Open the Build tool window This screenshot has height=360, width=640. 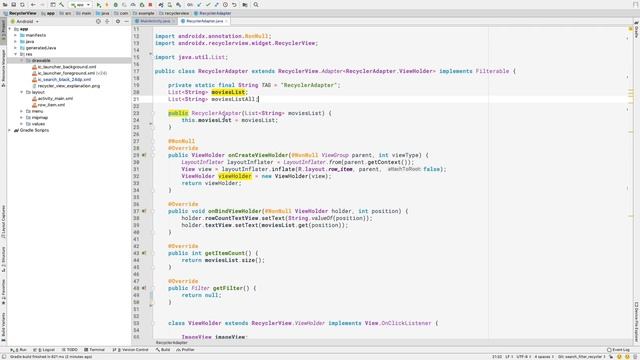point(163,350)
